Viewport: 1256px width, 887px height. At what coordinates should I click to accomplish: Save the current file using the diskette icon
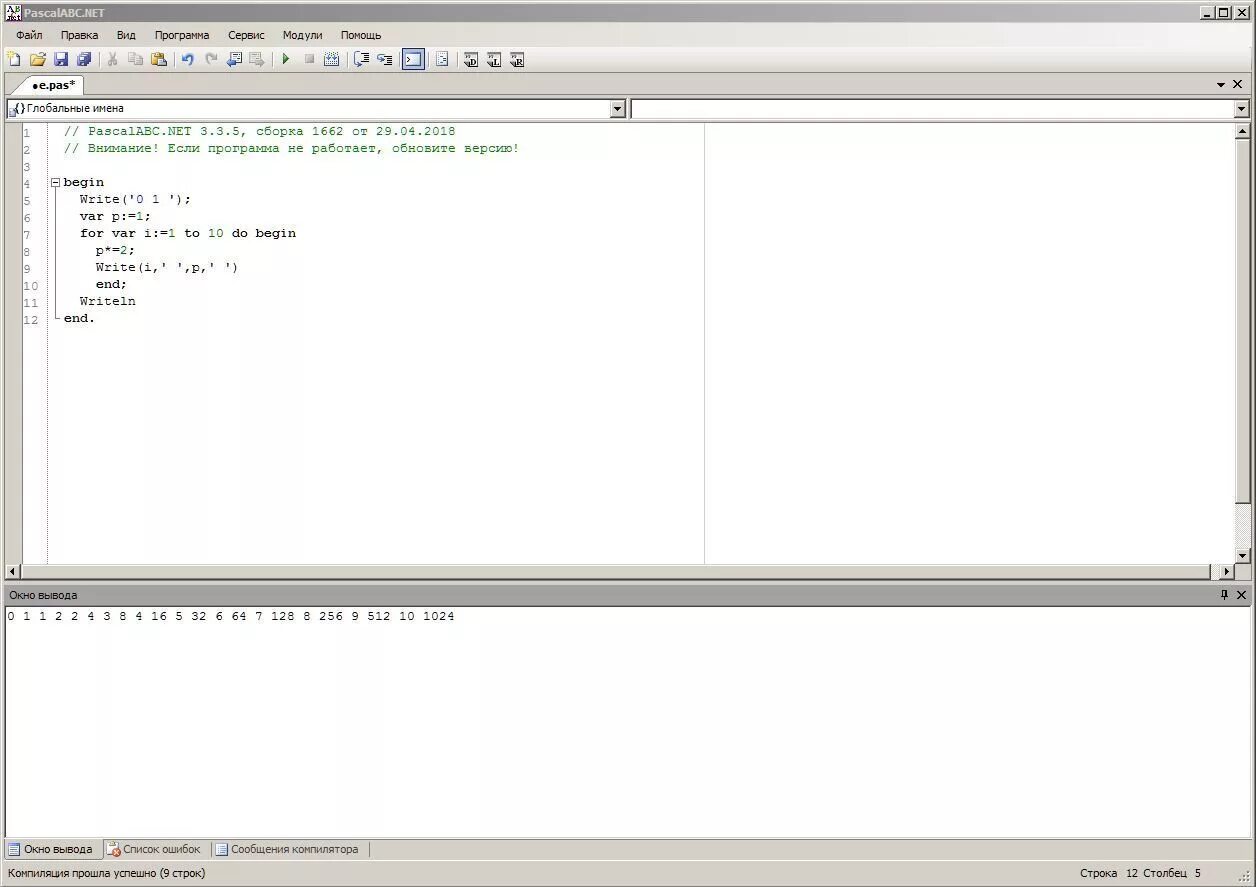tap(61, 60)
